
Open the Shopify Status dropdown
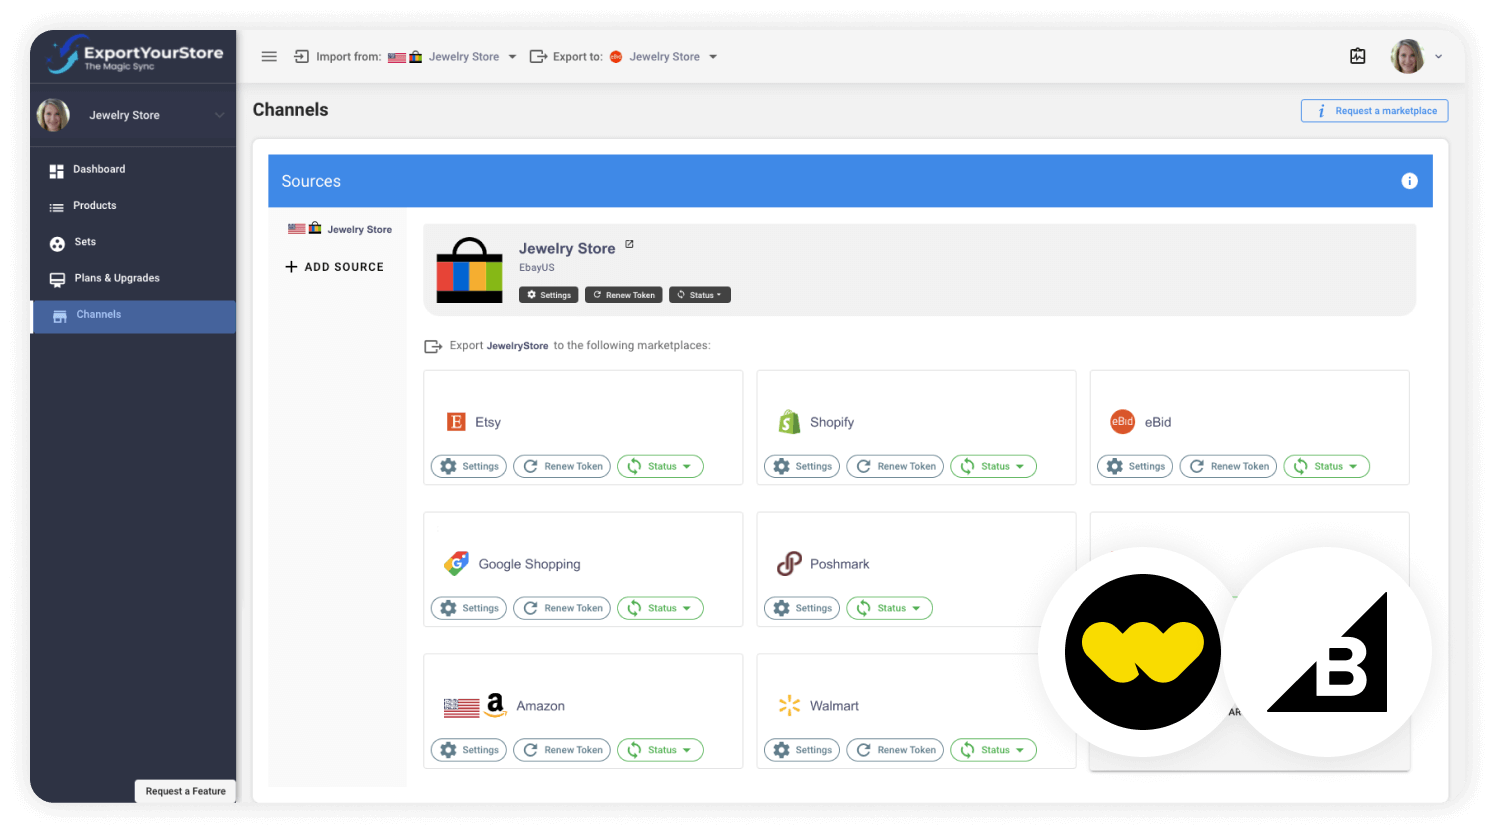click(993, 466)
